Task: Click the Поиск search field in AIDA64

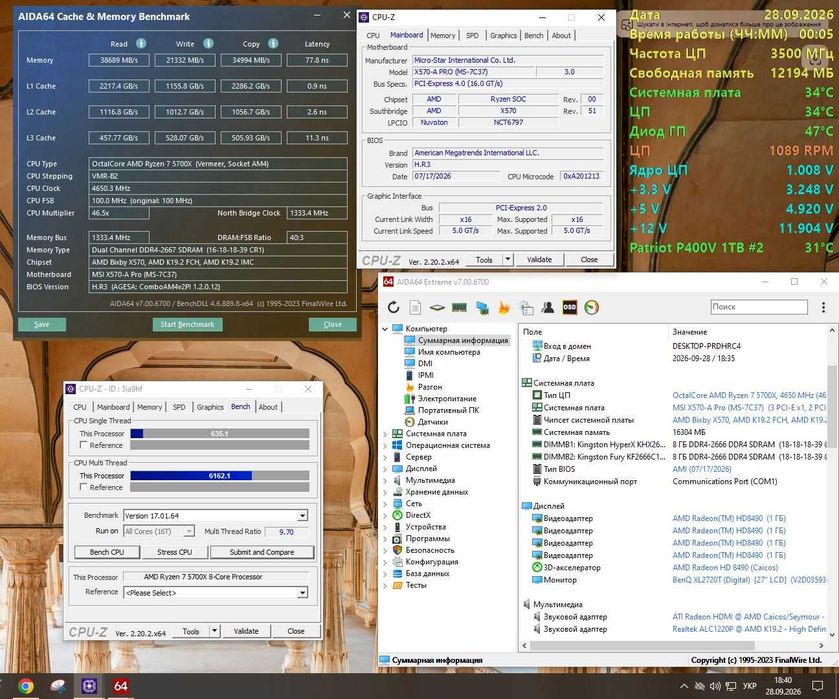Action: 759,307
